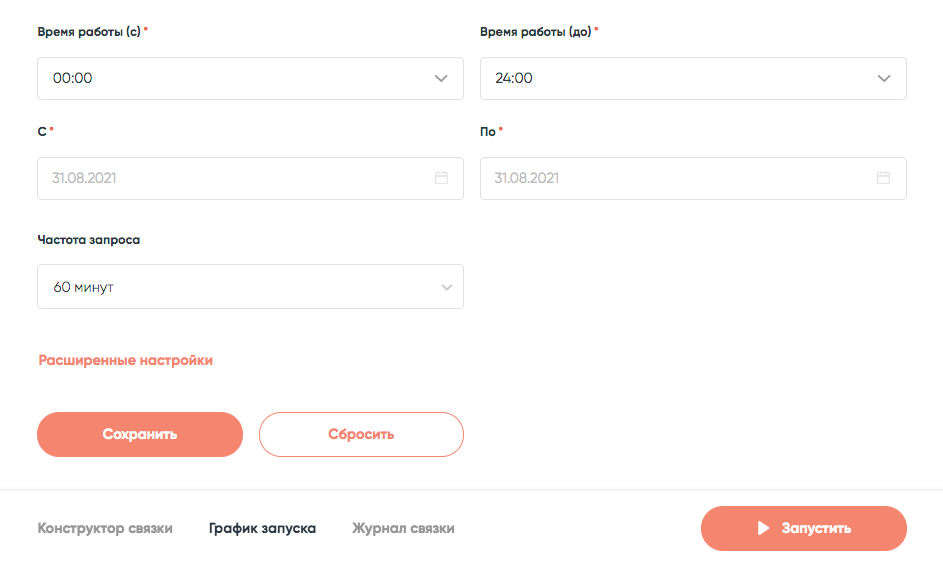Open the "Частота запроса" dropdown arrow
The width and height of the screenshot is (943, 565).
click(446, 288)
